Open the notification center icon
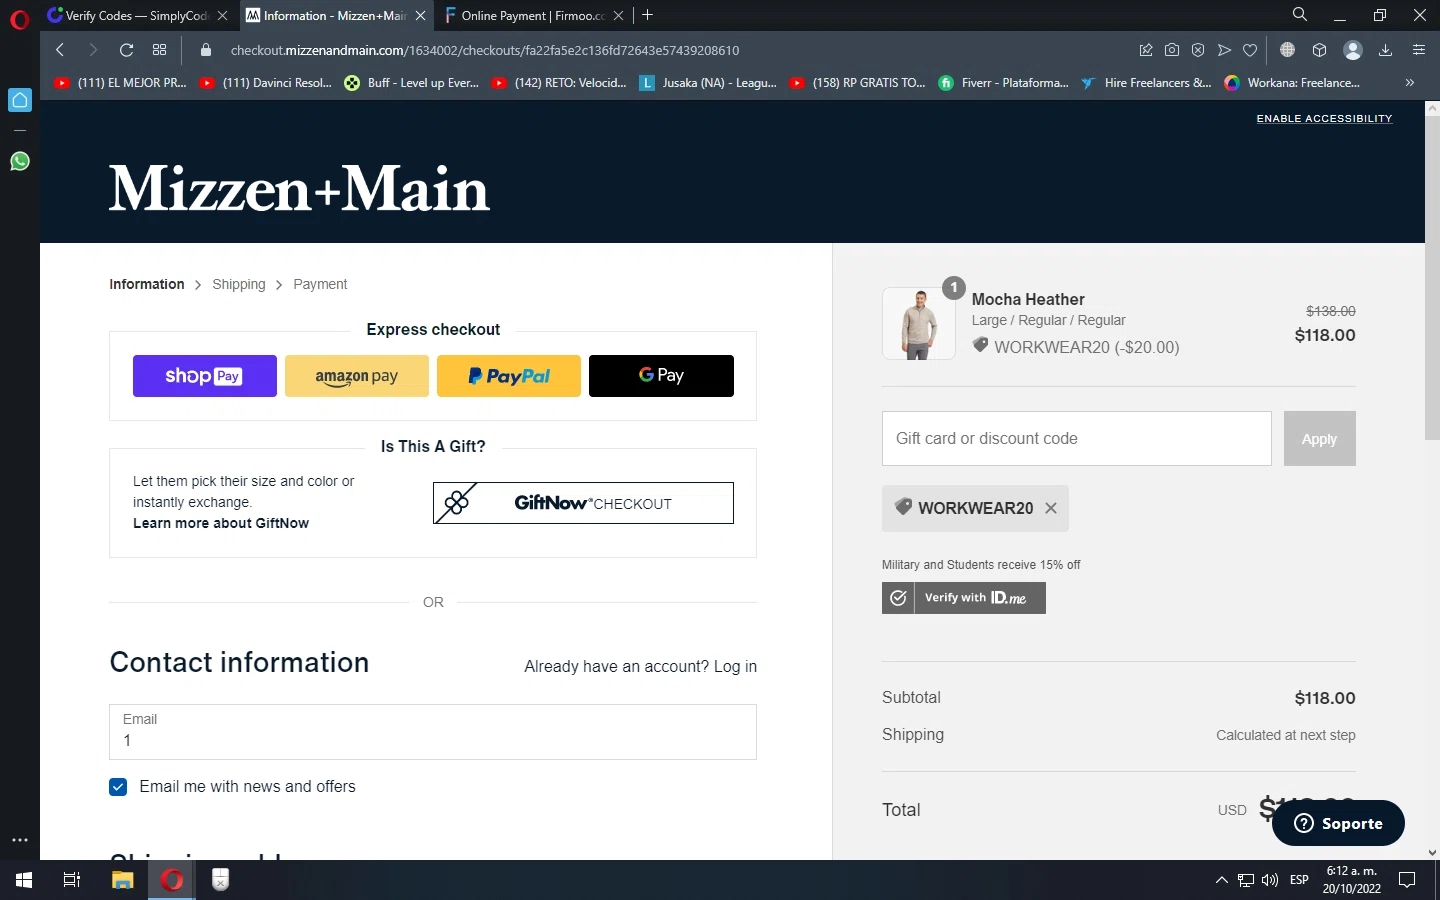The width and height of the screenshot is (1440, 900). pos(1407,880)
